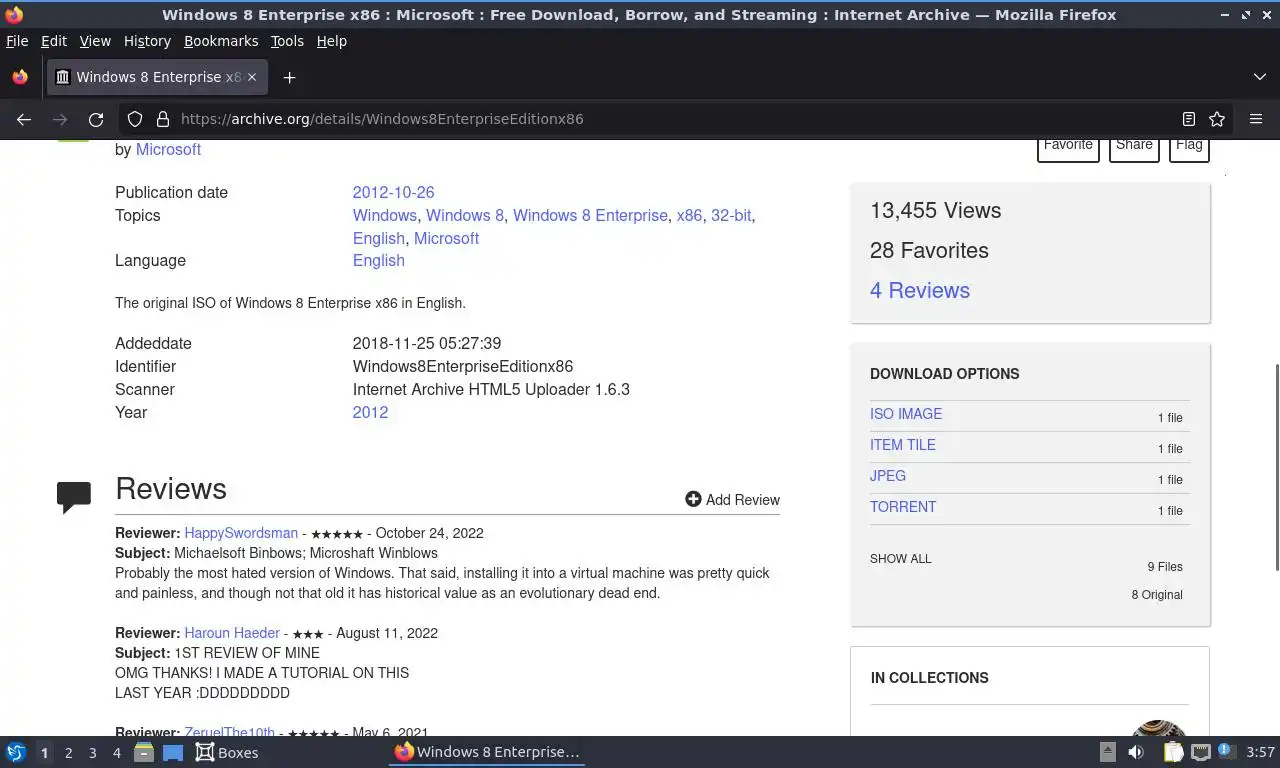The height and width of the screenshot is (768, 1280).
Task: Go back to the previous page
Action: [x=24, y=119]
